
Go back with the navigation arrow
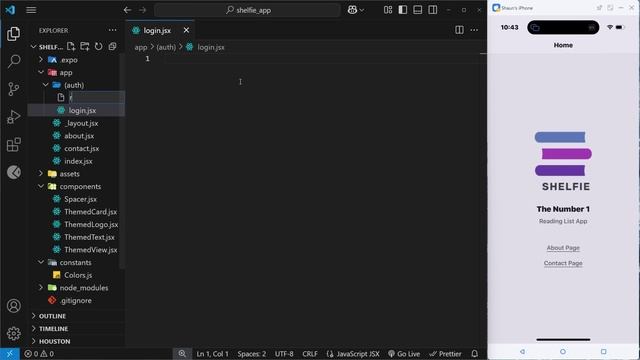pos(127,10)
